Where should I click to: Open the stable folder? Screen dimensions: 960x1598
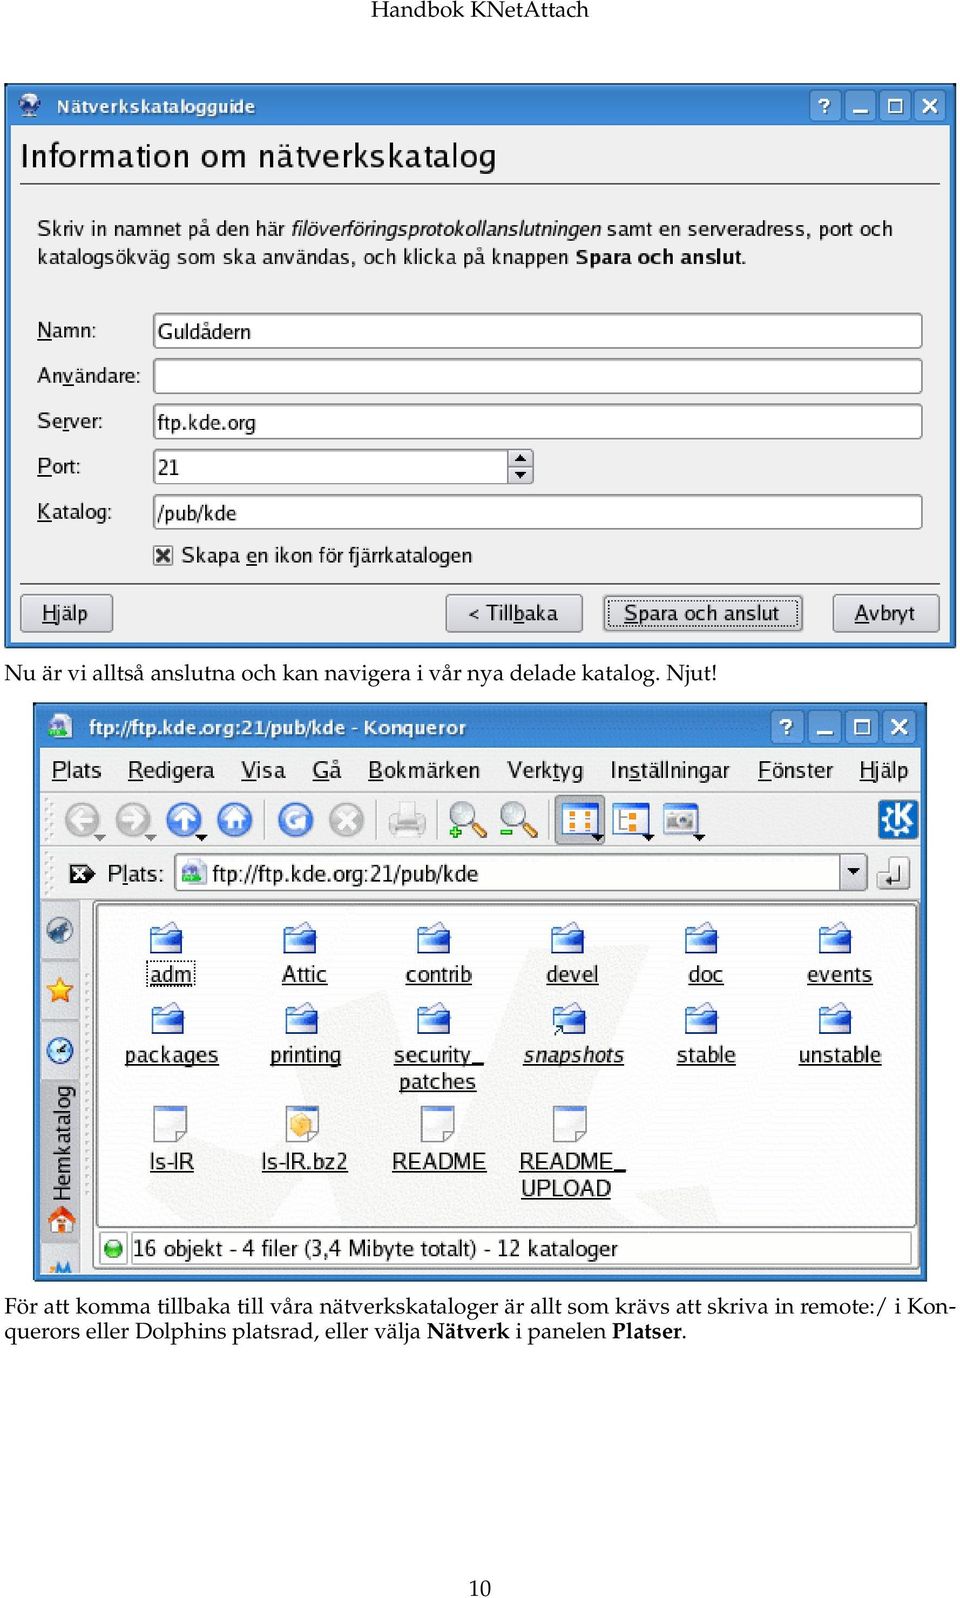point(705,1036)
